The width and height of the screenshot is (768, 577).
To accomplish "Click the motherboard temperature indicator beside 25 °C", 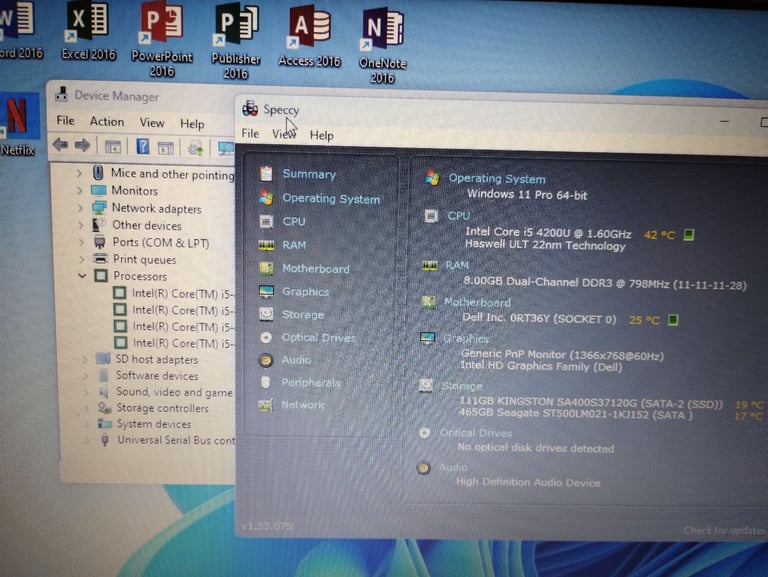I will tap(673, 320).
